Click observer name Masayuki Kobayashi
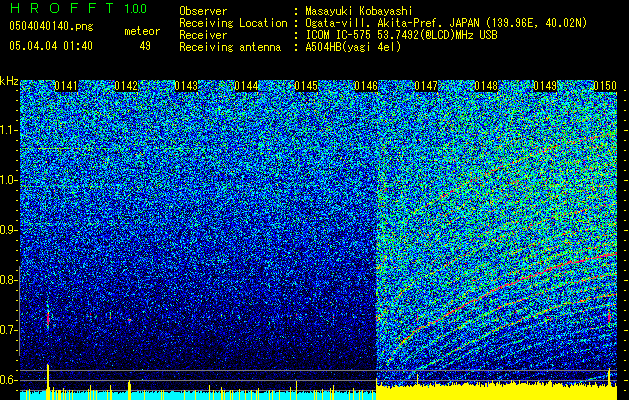Image resolution: width=629 pixels, height=400 pixels. coord(359,11)
